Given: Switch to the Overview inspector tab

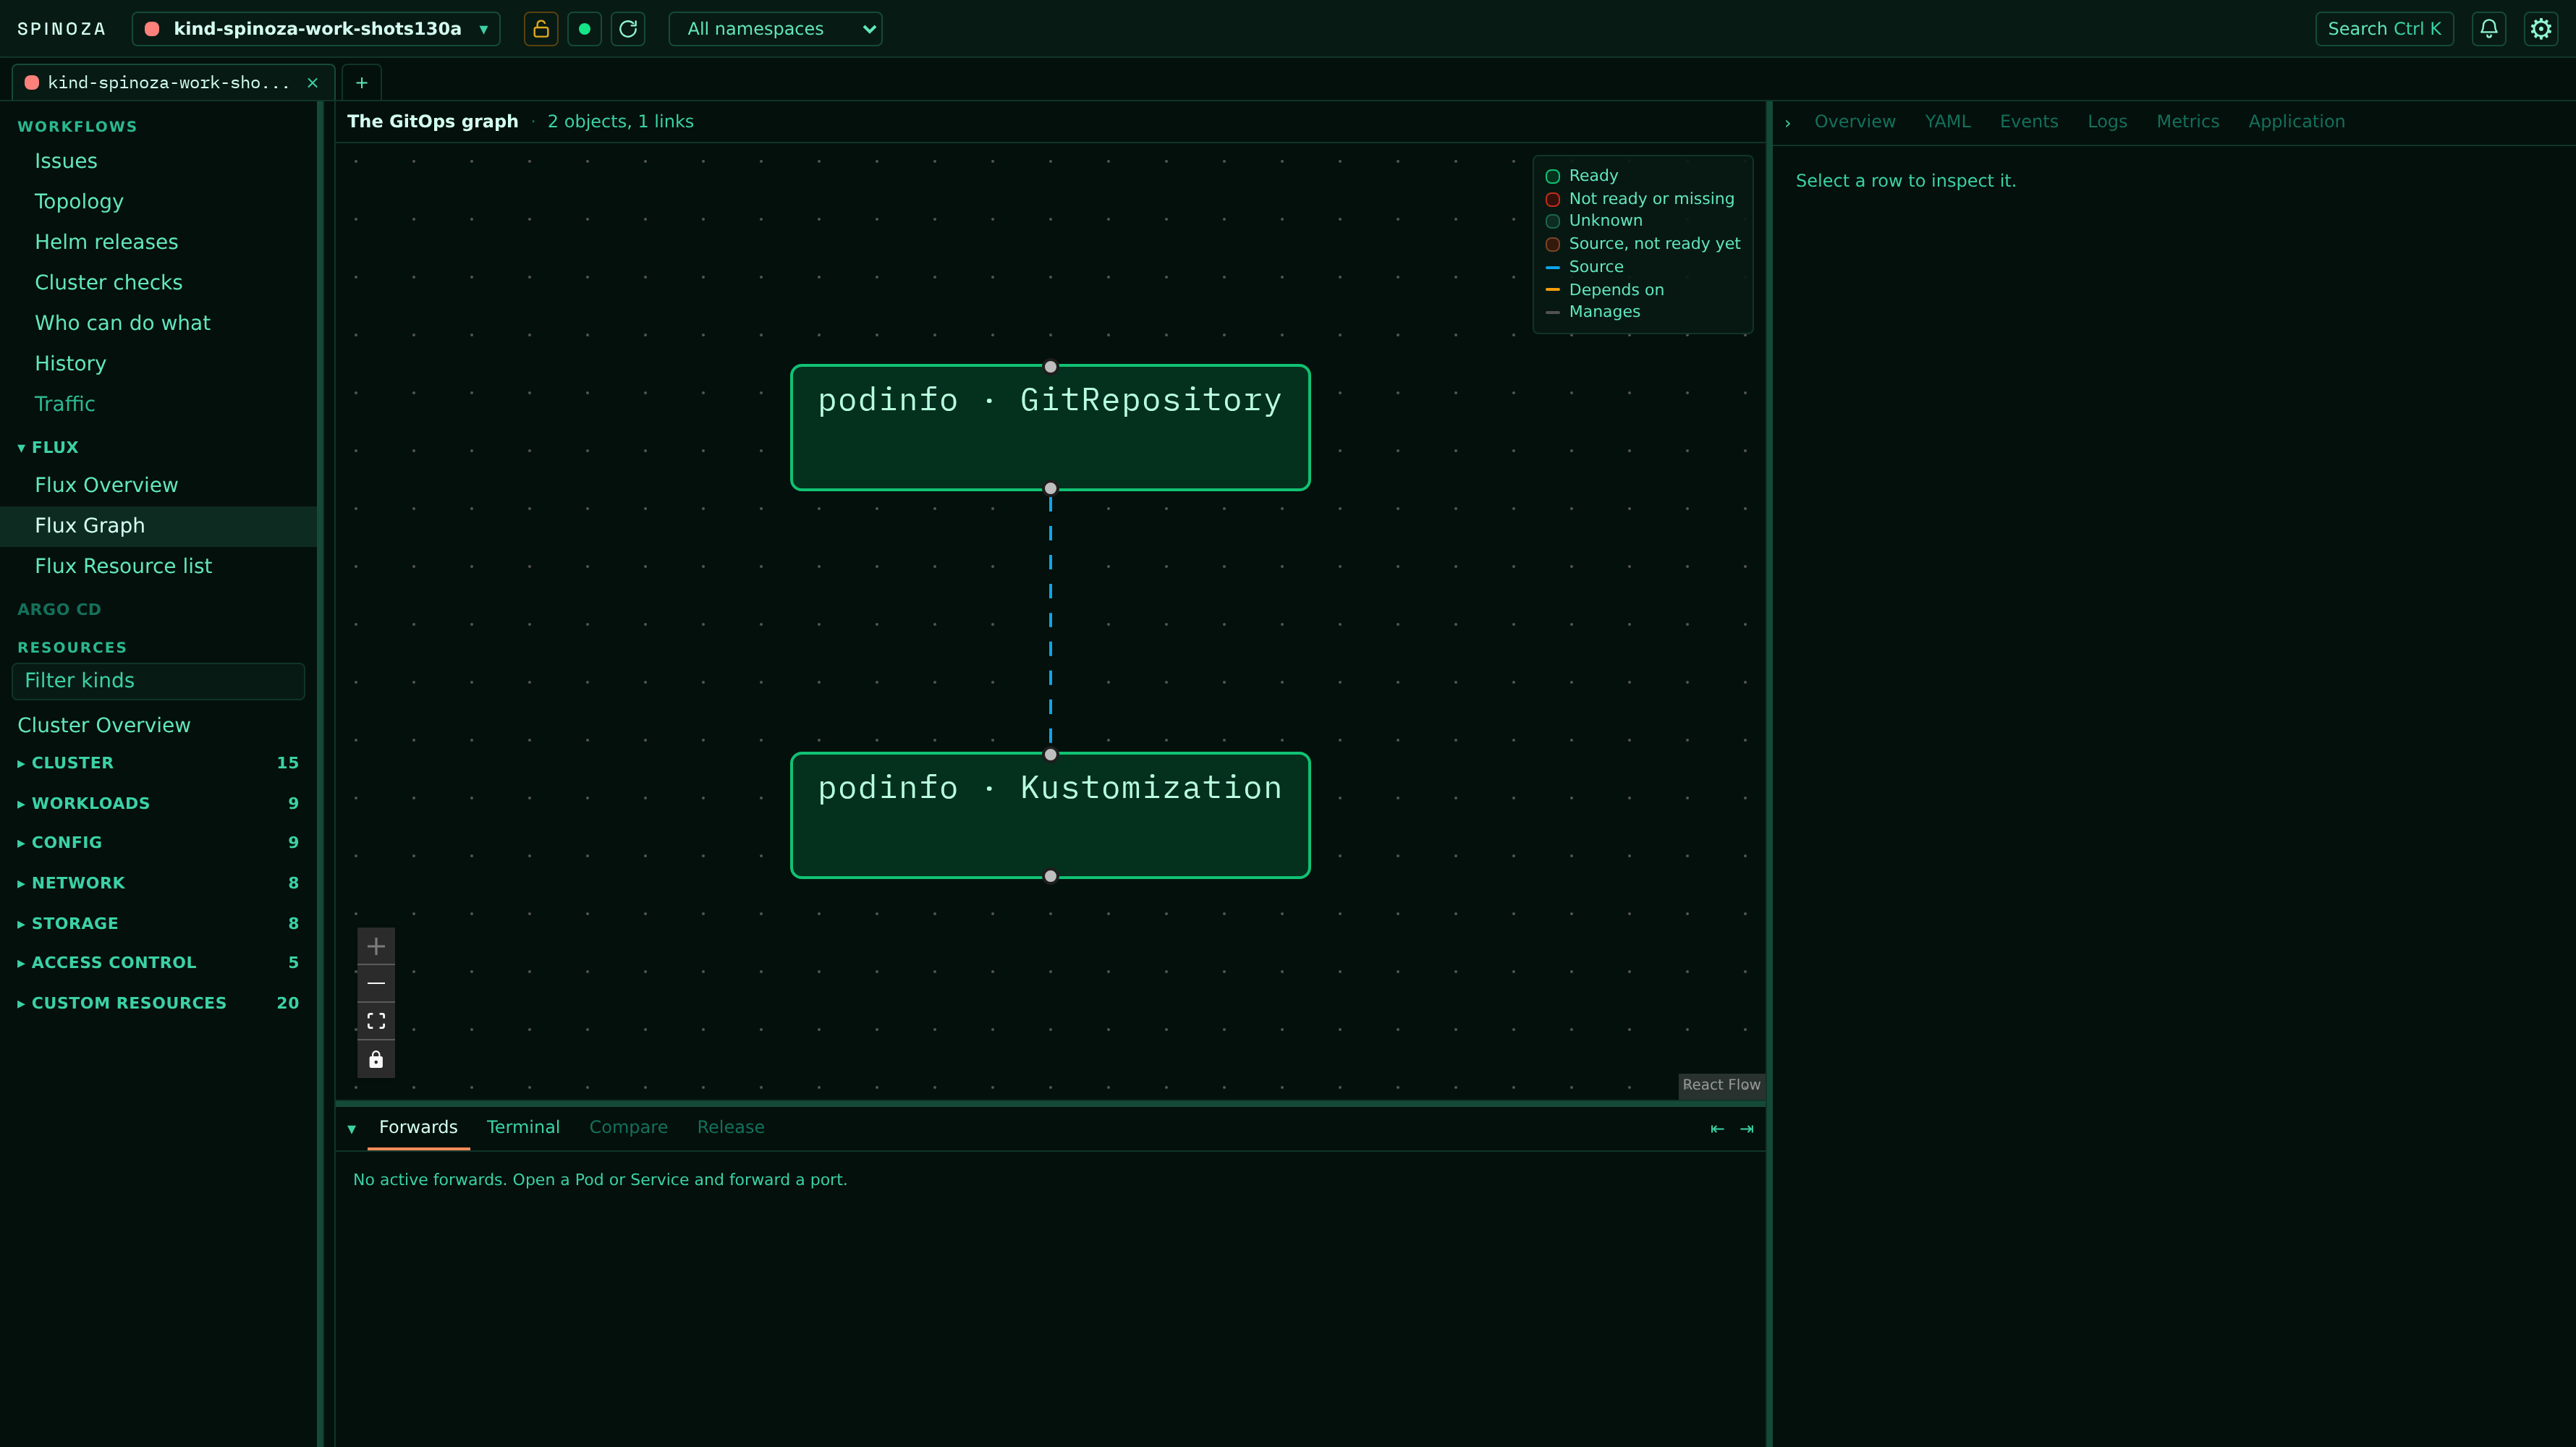Looking at the screenshot, I should pyautogui.click(x=1855, y=121).
